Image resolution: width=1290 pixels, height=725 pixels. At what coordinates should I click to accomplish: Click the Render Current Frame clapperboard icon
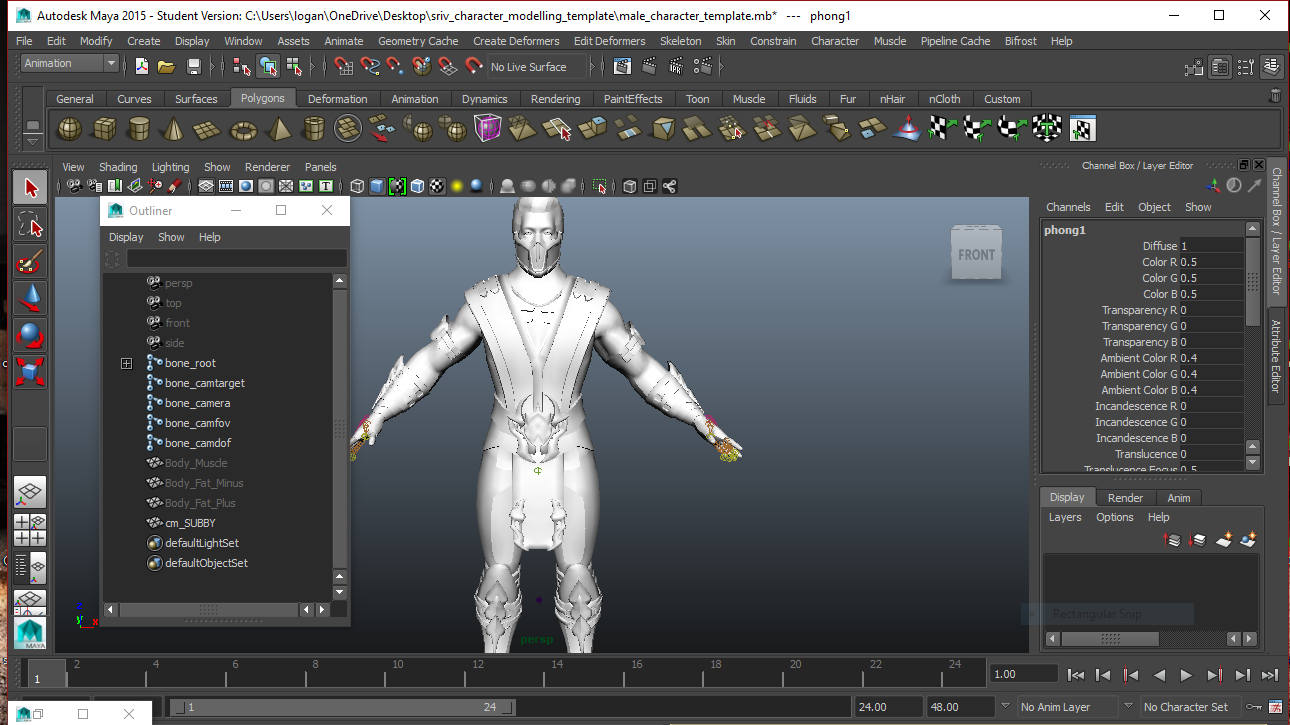[650, 67]
